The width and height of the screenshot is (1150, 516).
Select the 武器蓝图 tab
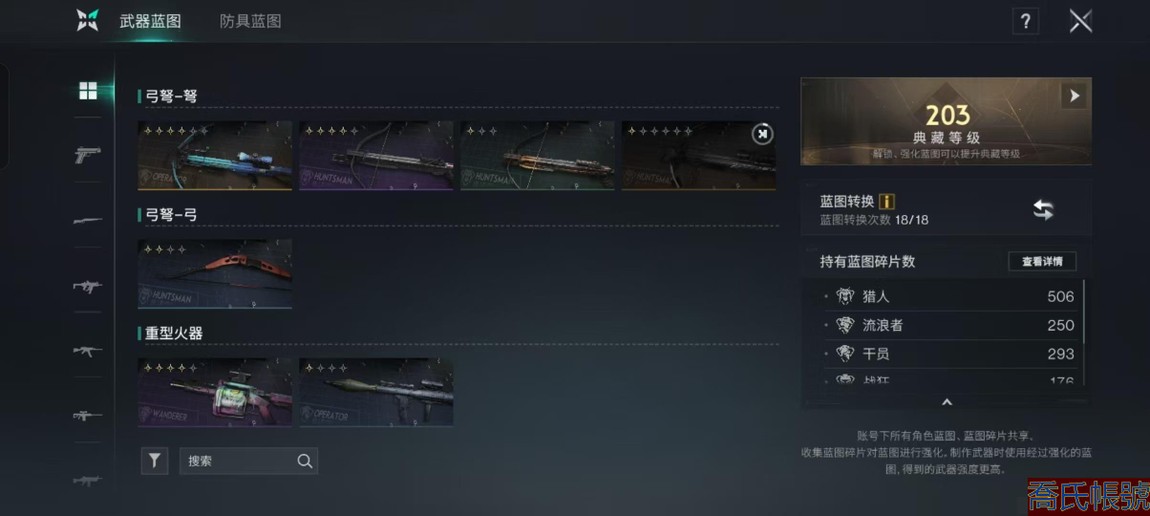(x=150, y=21)
